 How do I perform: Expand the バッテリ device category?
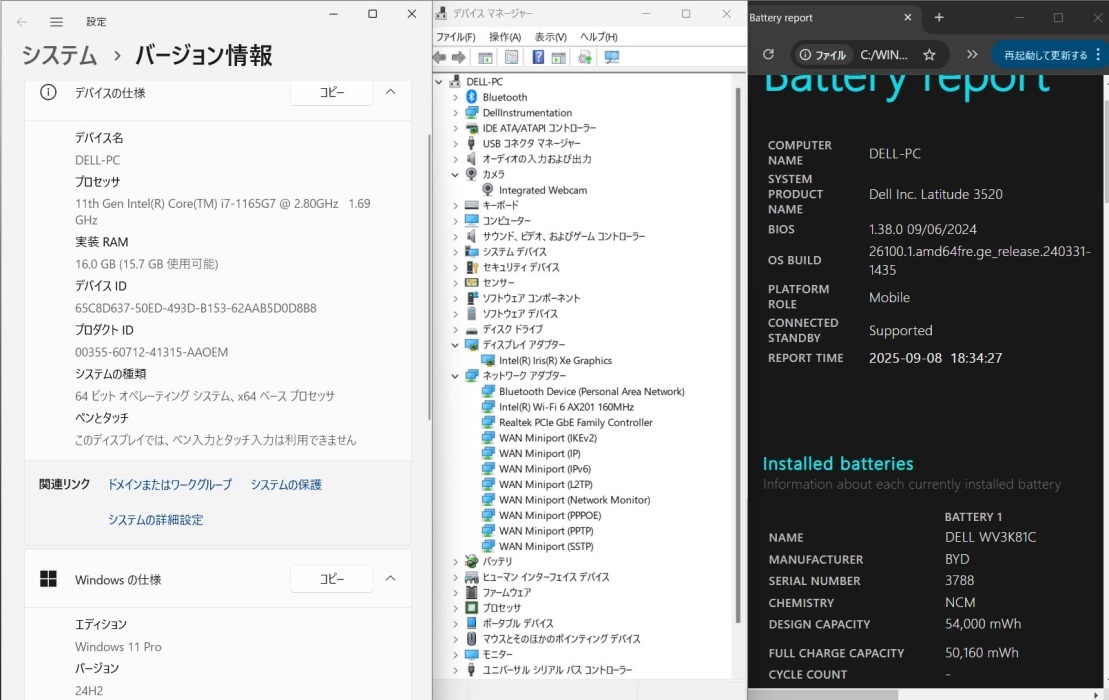coord(455,562)
